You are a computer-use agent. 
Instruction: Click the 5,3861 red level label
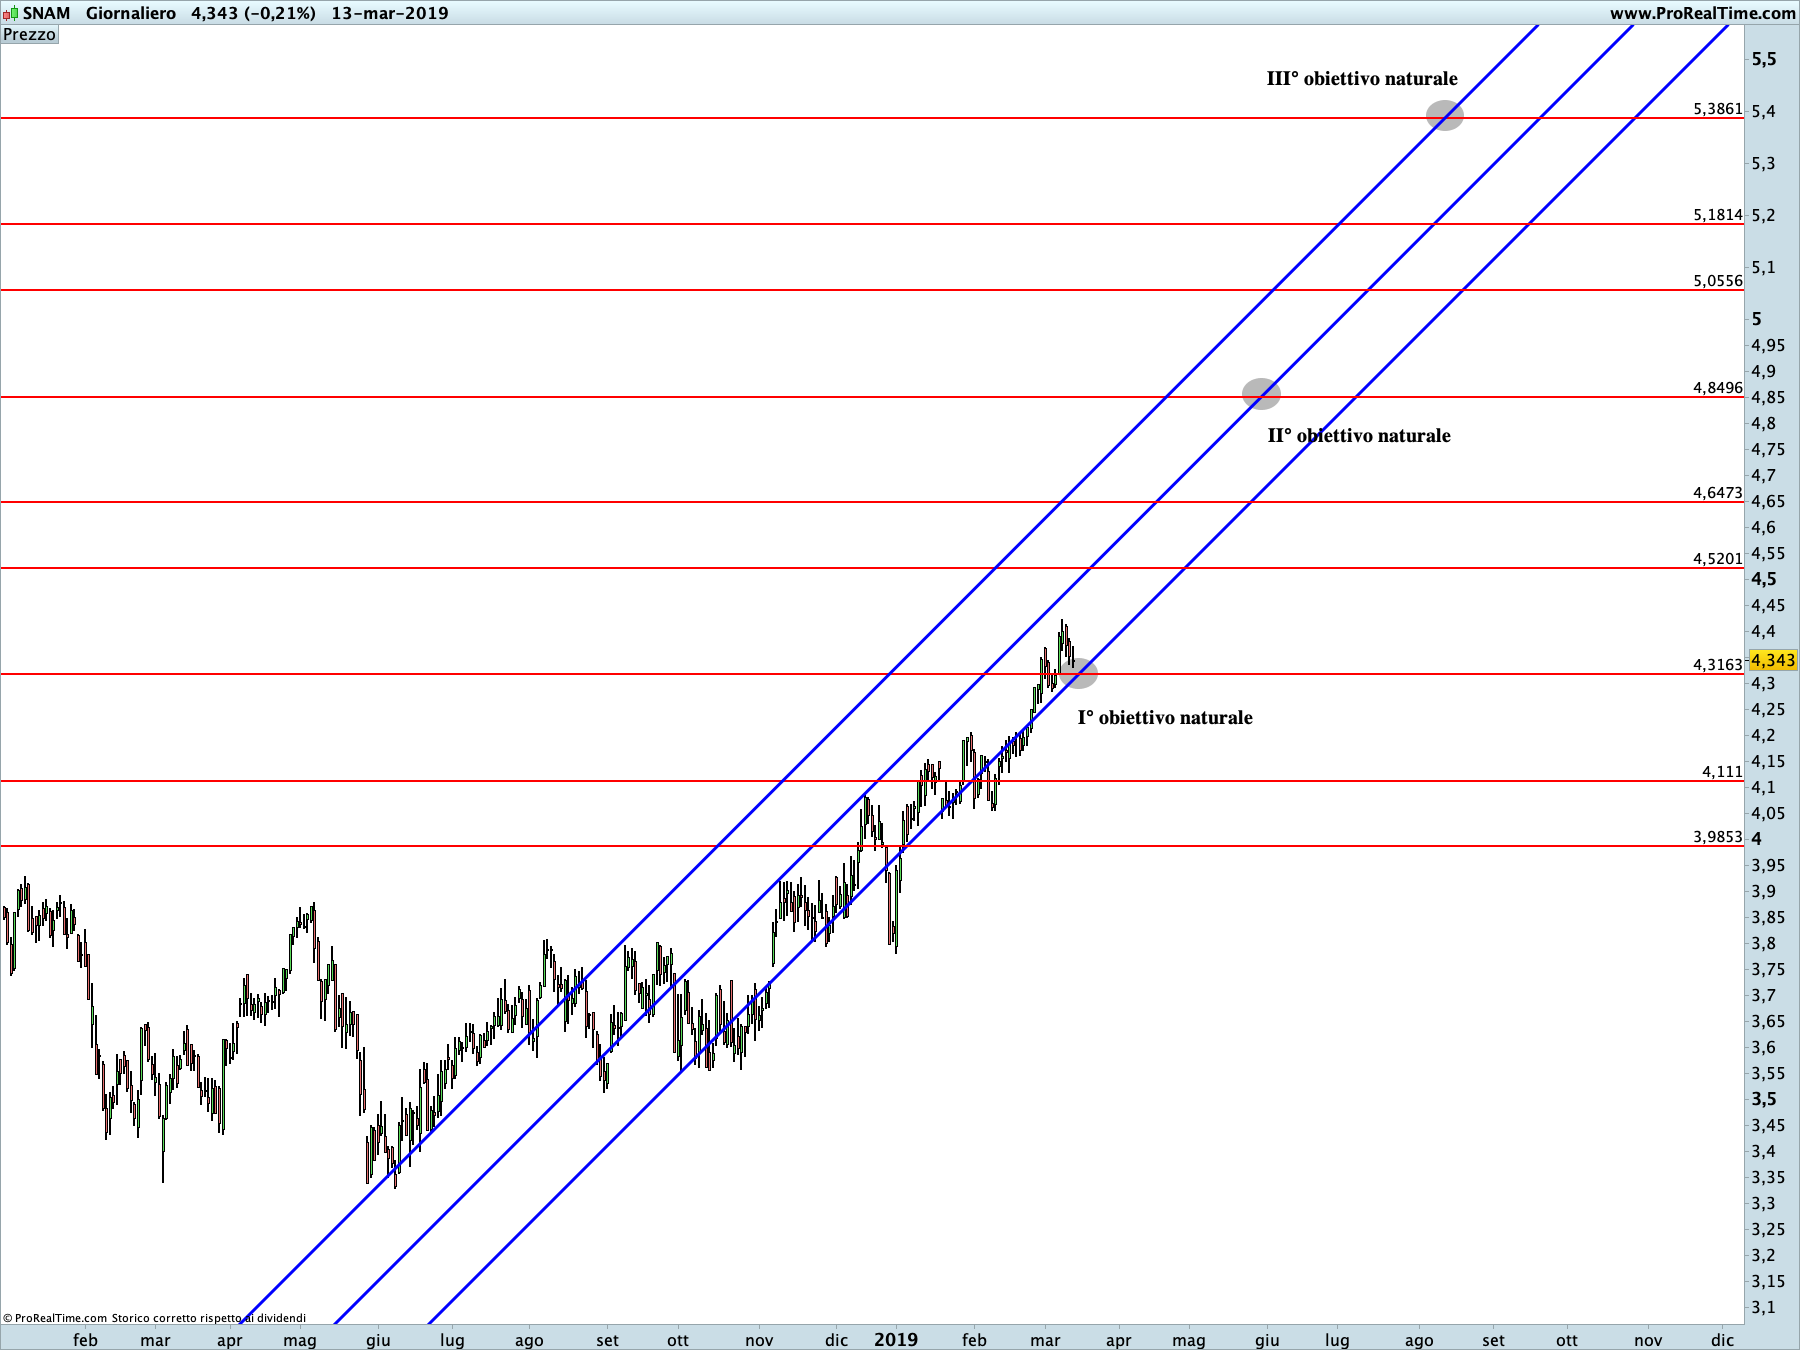pos(1718,109)
